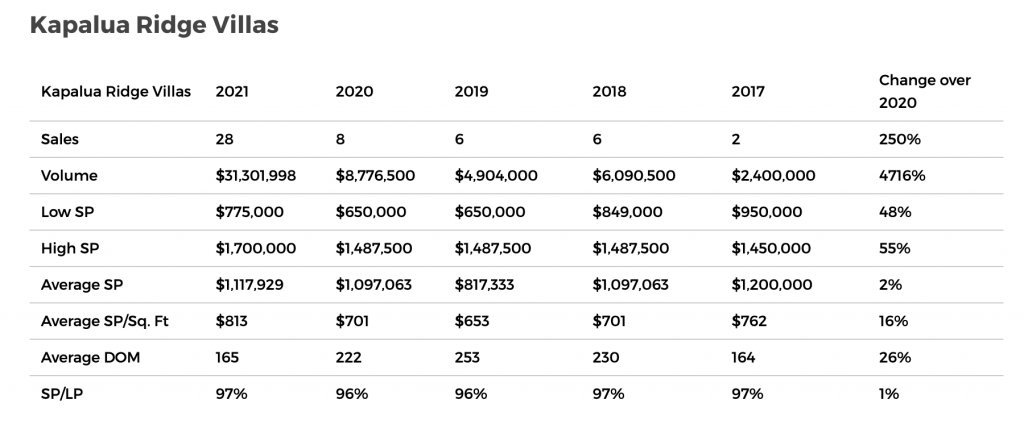Click the 2017 low SP $950,000
1024x433 pixels.
(x=766, y=212)
